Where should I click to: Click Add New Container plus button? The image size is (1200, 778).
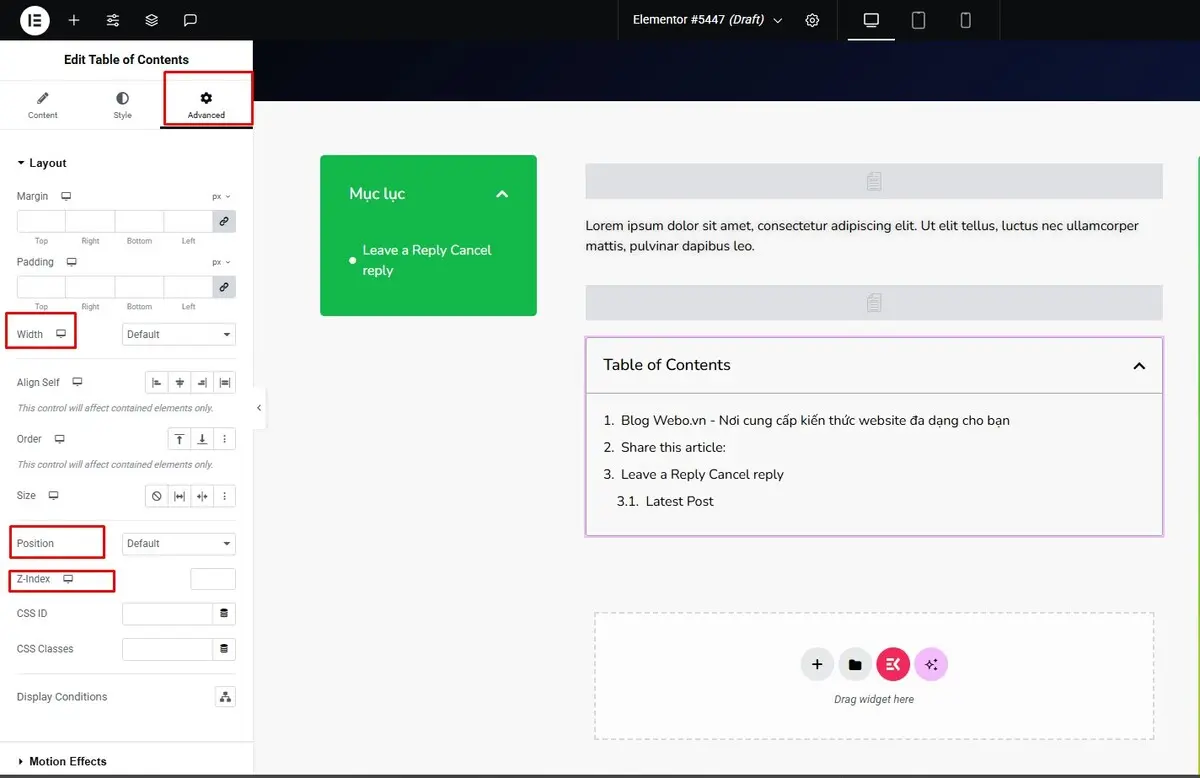coord(817,664)
